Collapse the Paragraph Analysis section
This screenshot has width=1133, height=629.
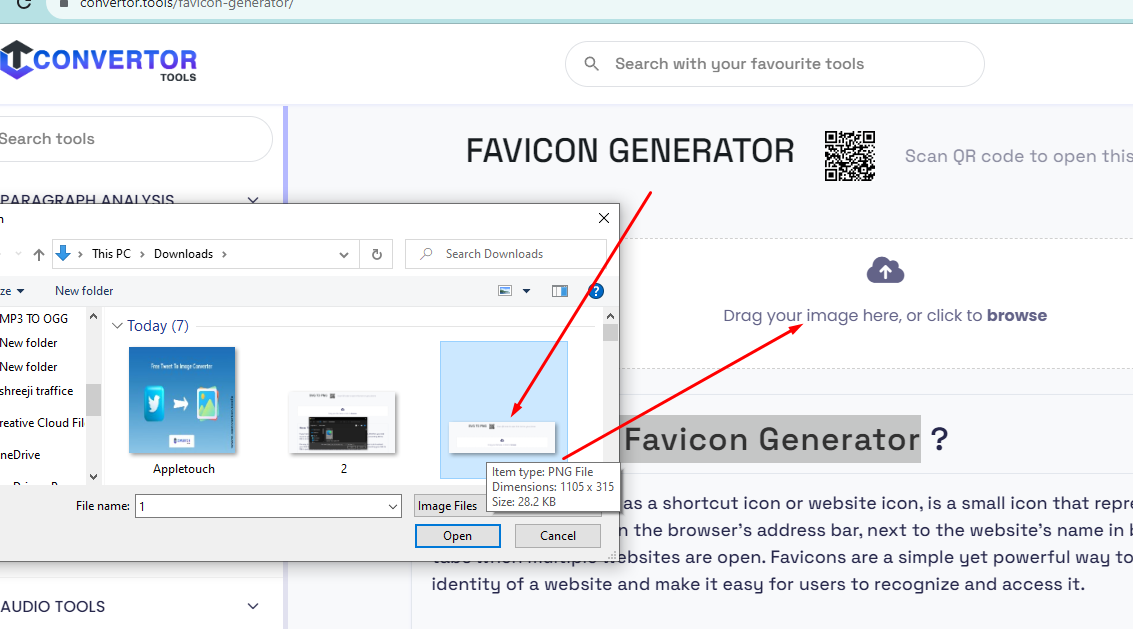[252, 200]
